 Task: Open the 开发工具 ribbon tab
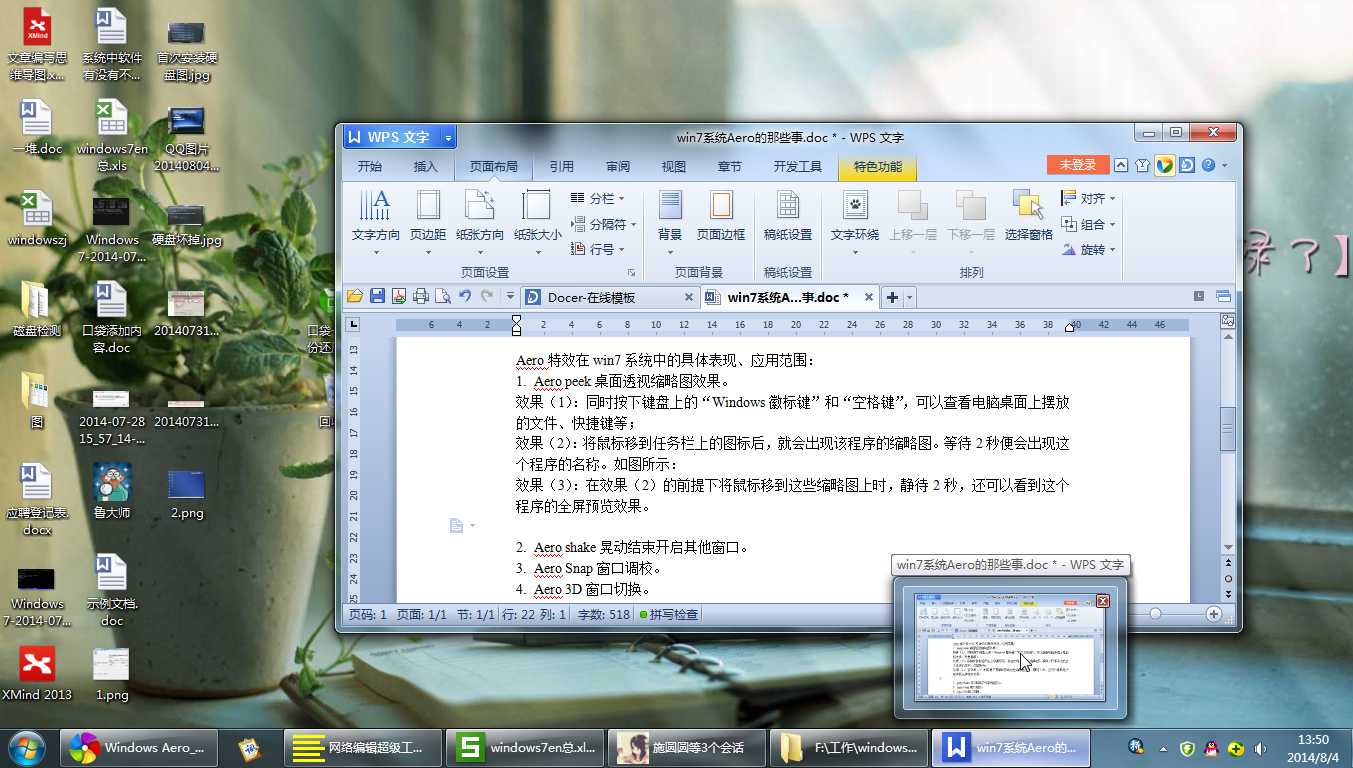(x=798, y=166)
